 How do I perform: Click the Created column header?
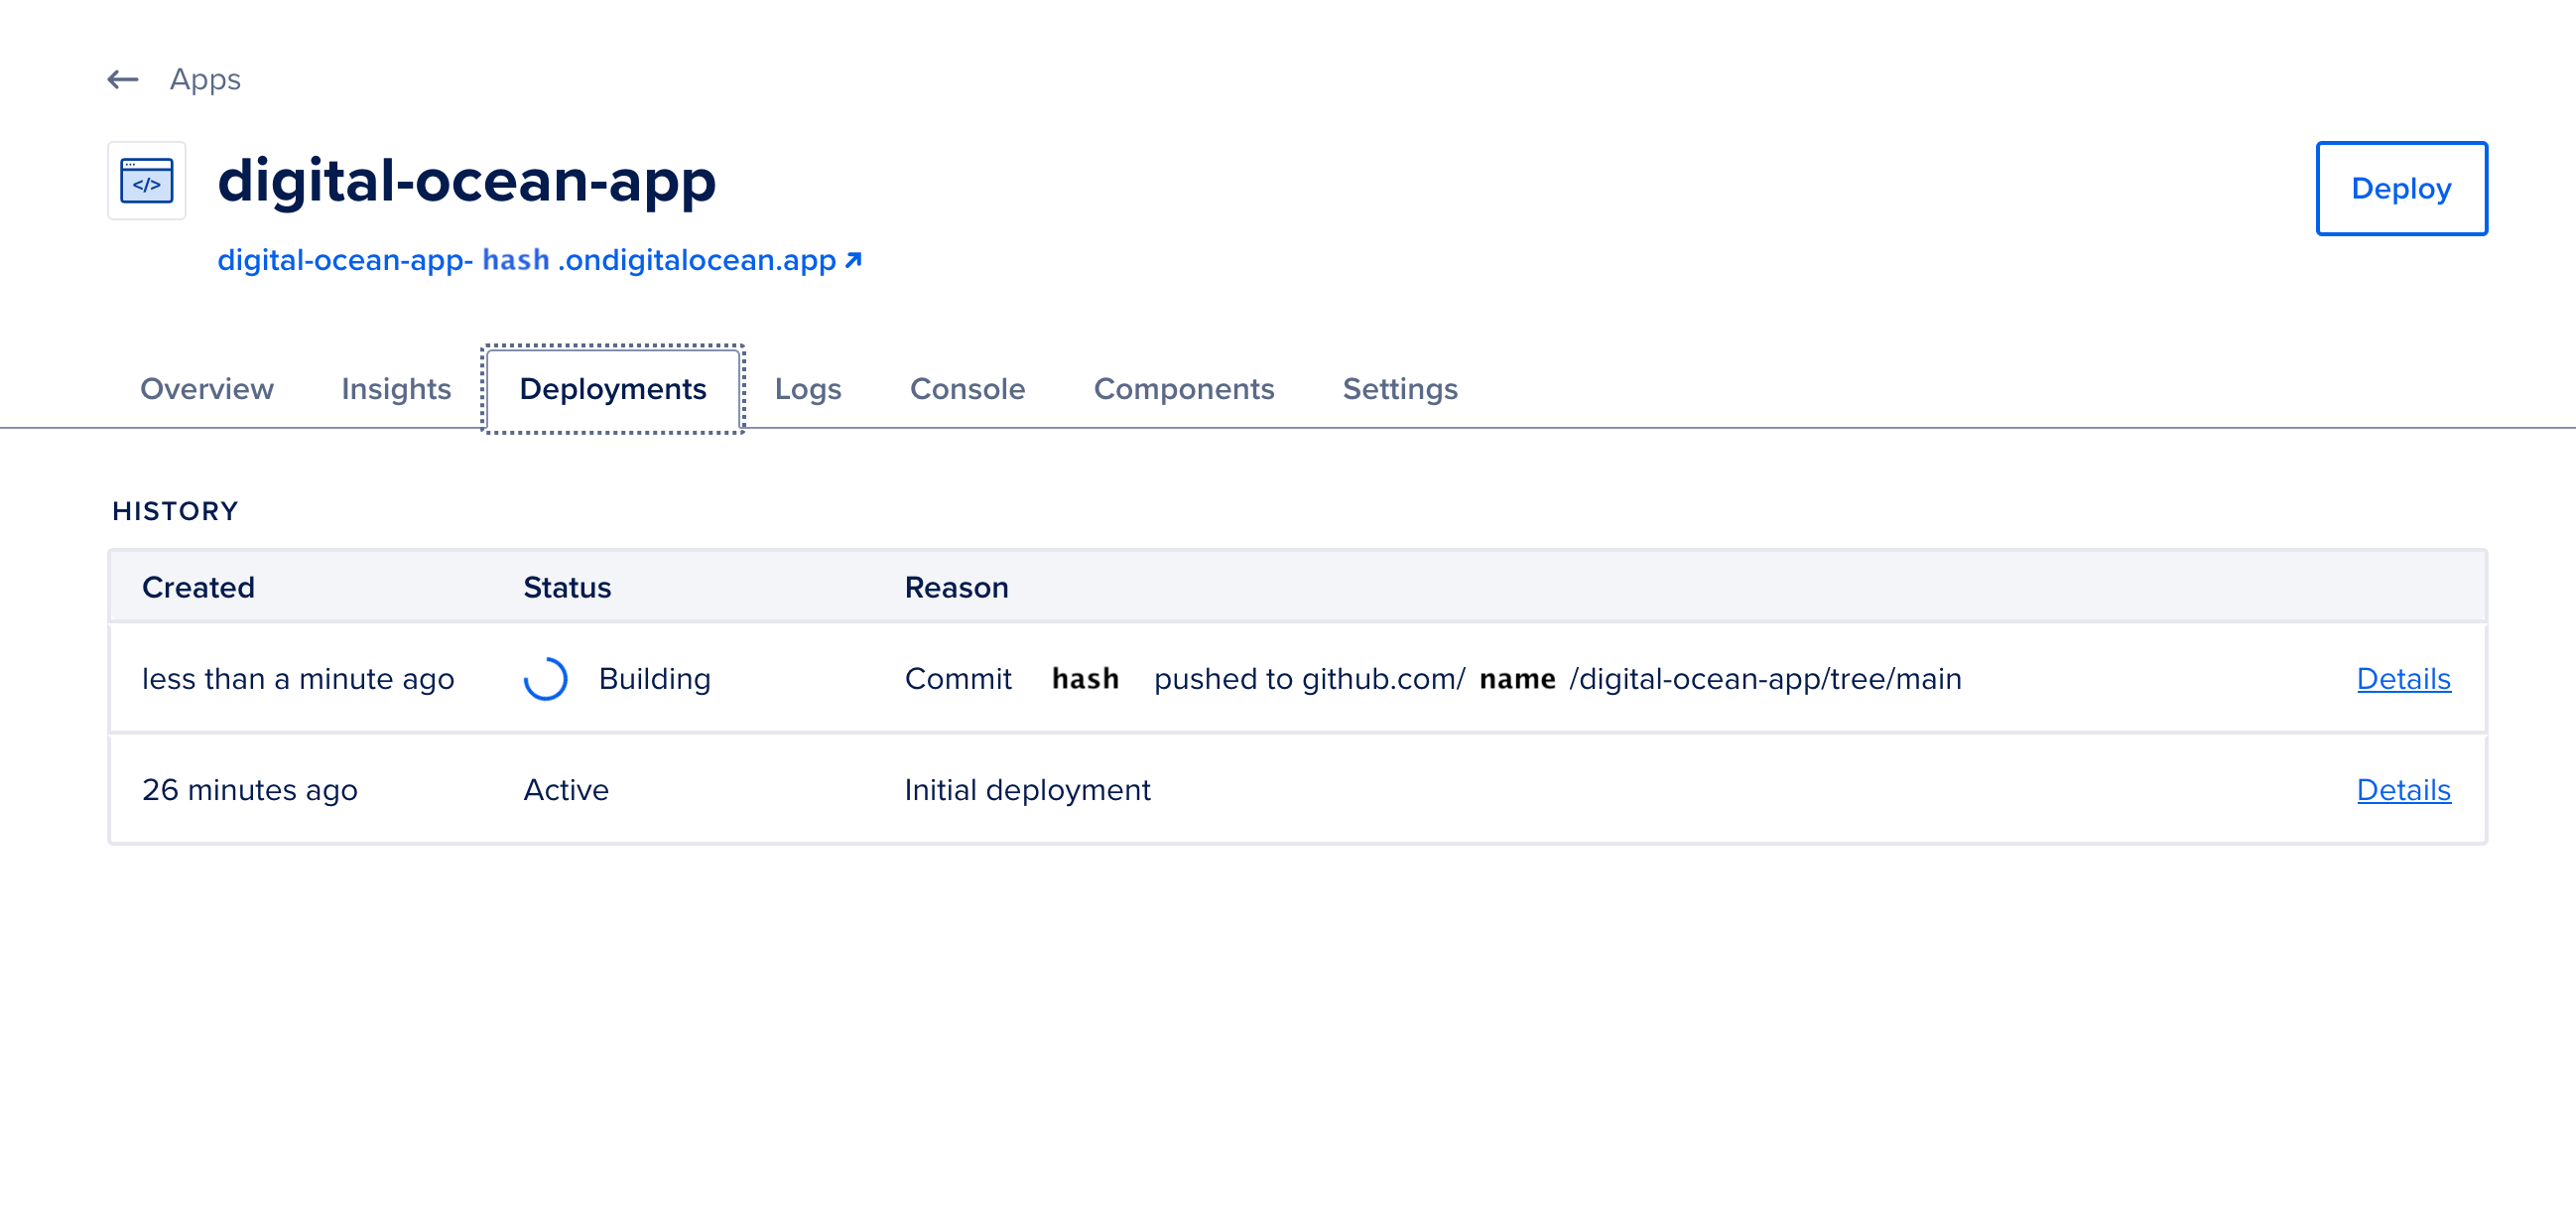pyautogui.click(x=198, y=587)
